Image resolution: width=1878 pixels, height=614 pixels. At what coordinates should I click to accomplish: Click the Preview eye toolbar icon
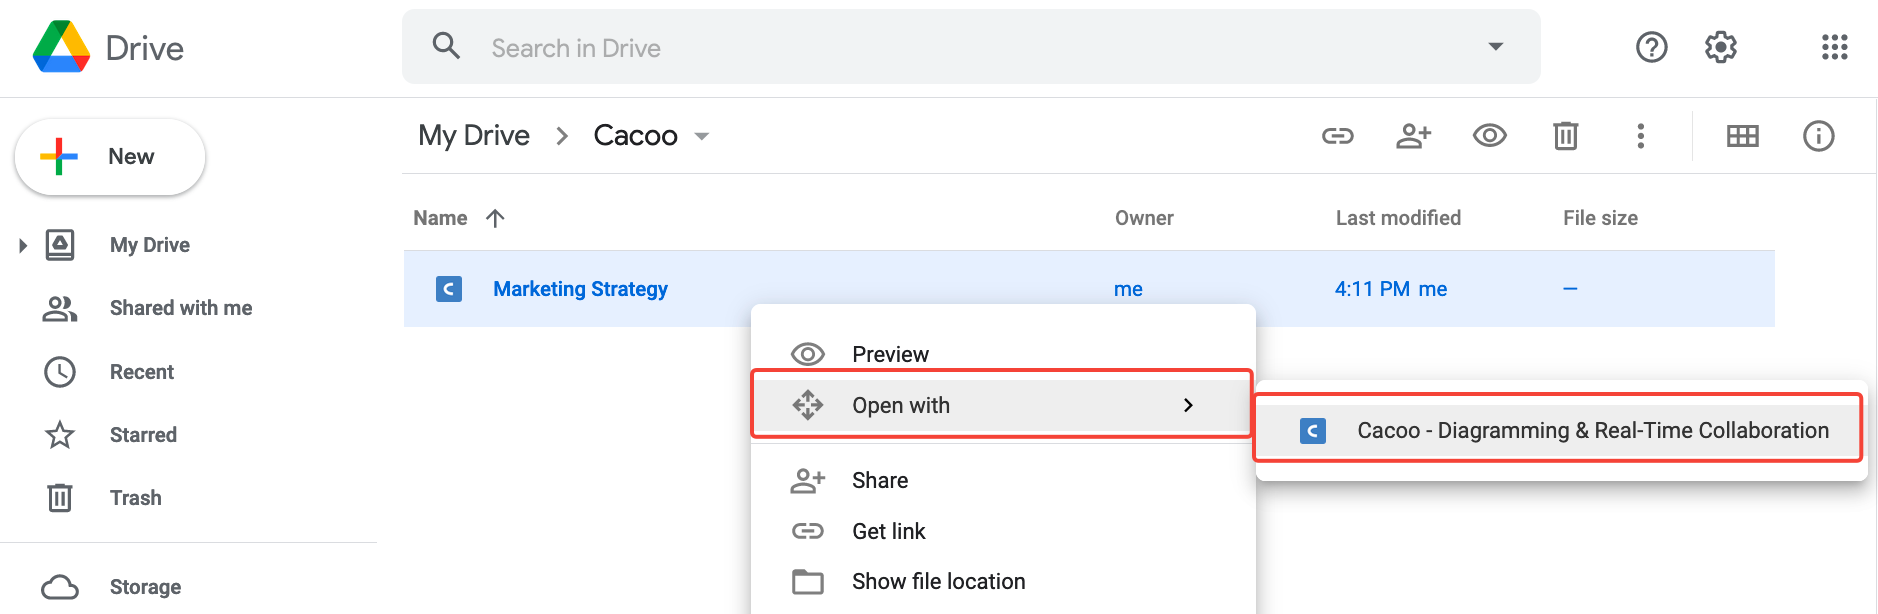[x=1489, y=135]
